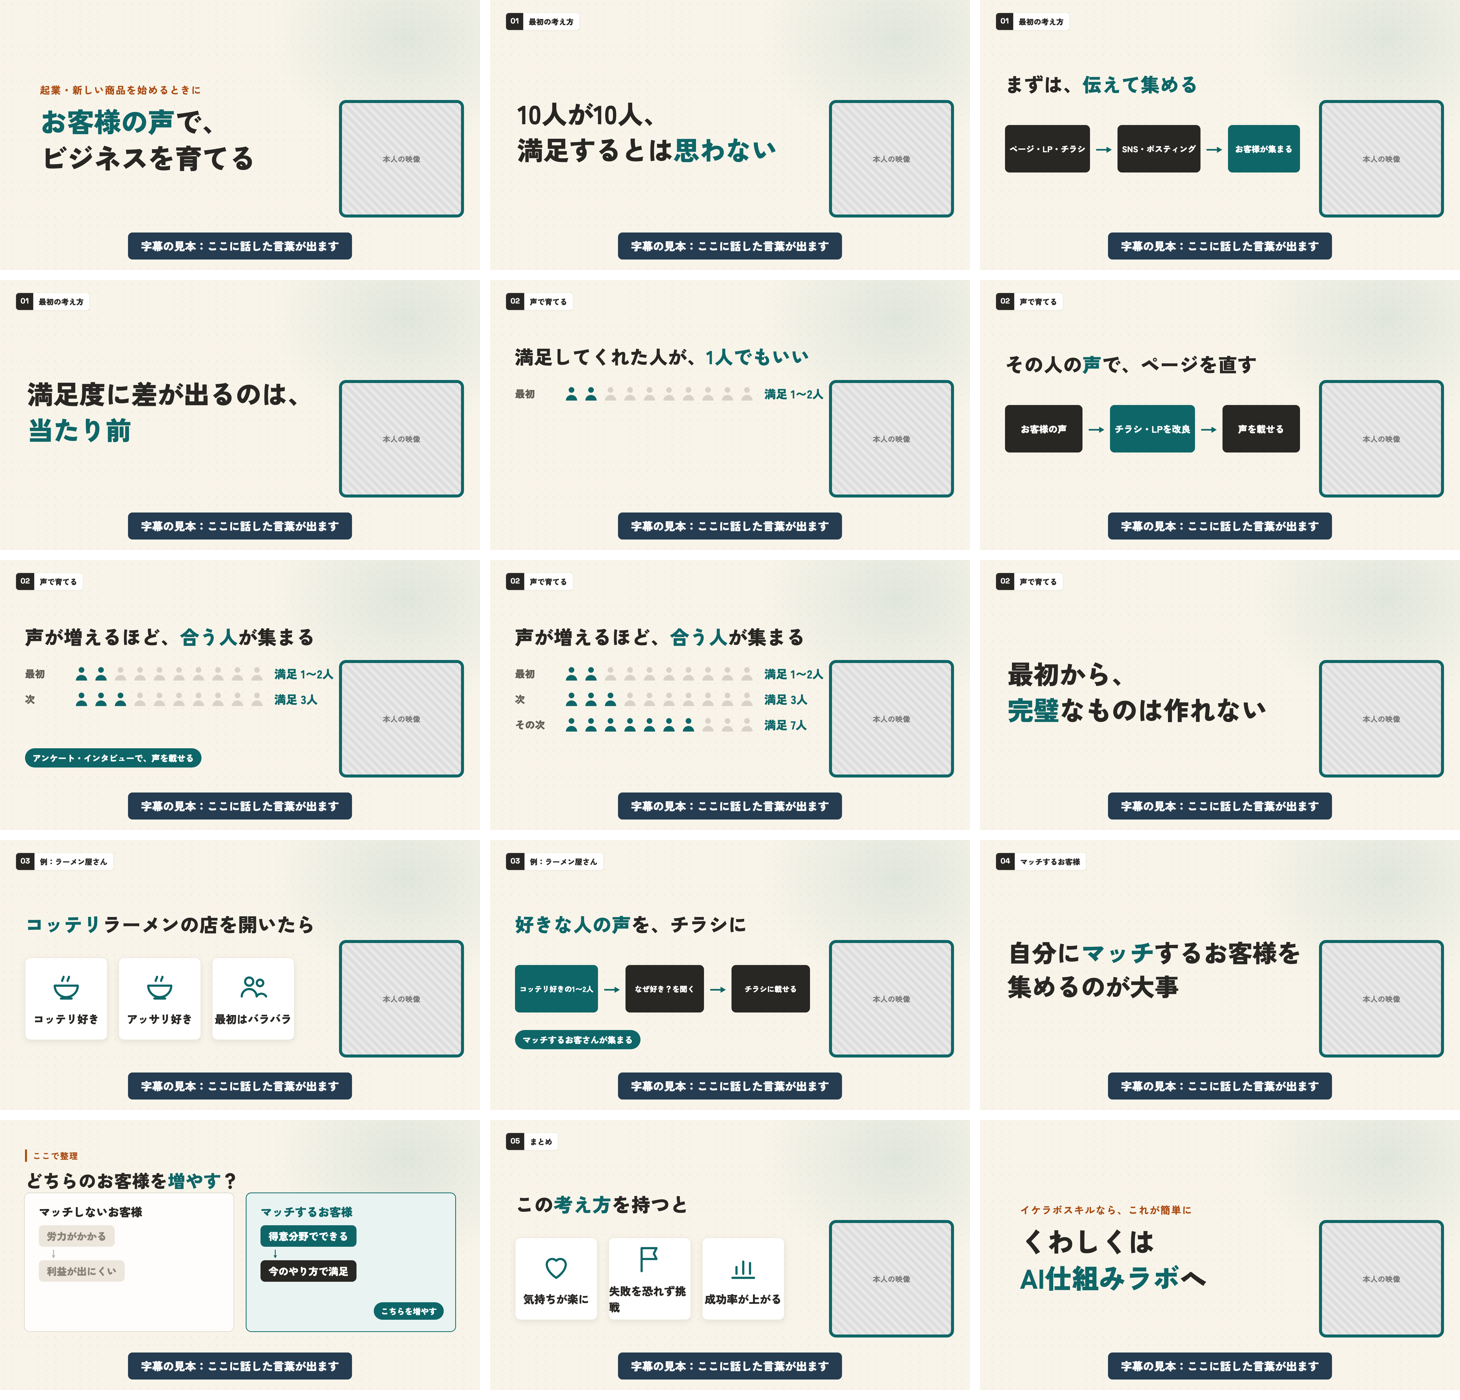Click the 満足 7人 label
Viewport: 1460px width, 1400px height.
click(x=785, y=725)
